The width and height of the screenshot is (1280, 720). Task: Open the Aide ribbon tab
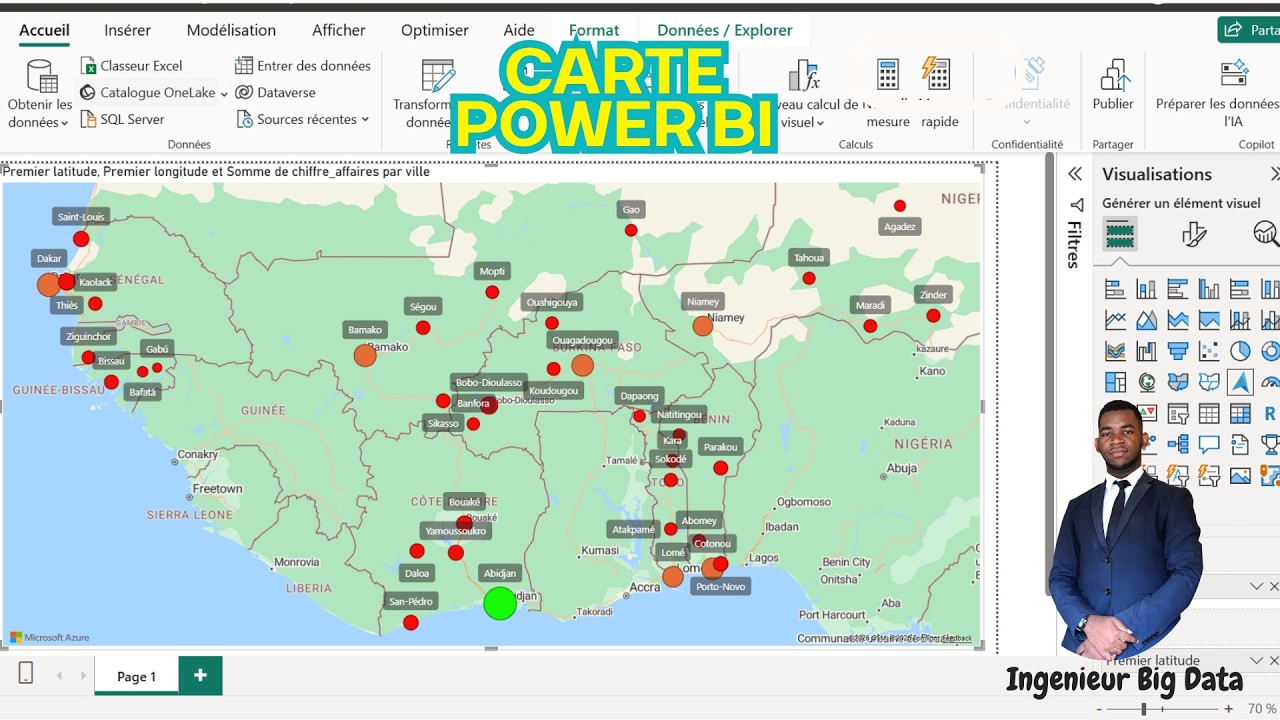pos(519,30)
